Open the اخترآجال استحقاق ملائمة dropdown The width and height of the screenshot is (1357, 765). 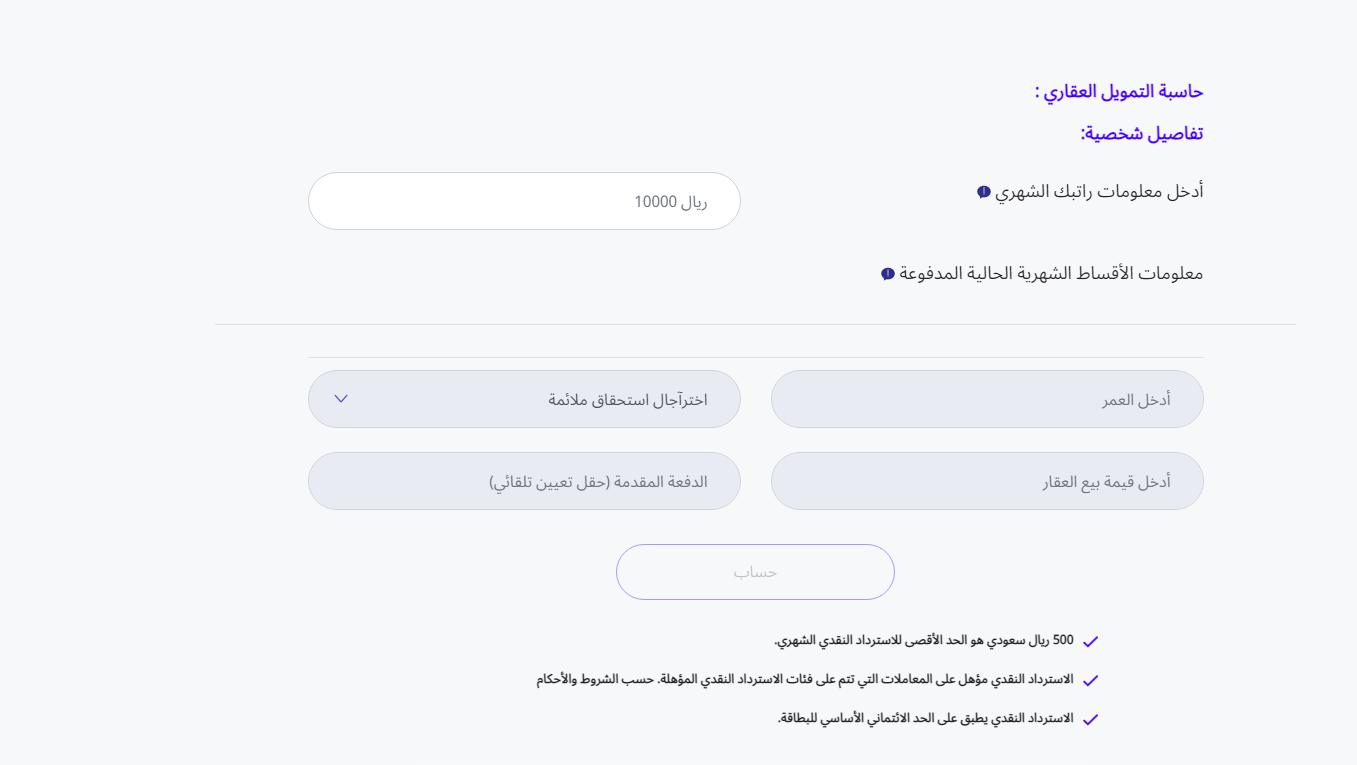point(524,399)
